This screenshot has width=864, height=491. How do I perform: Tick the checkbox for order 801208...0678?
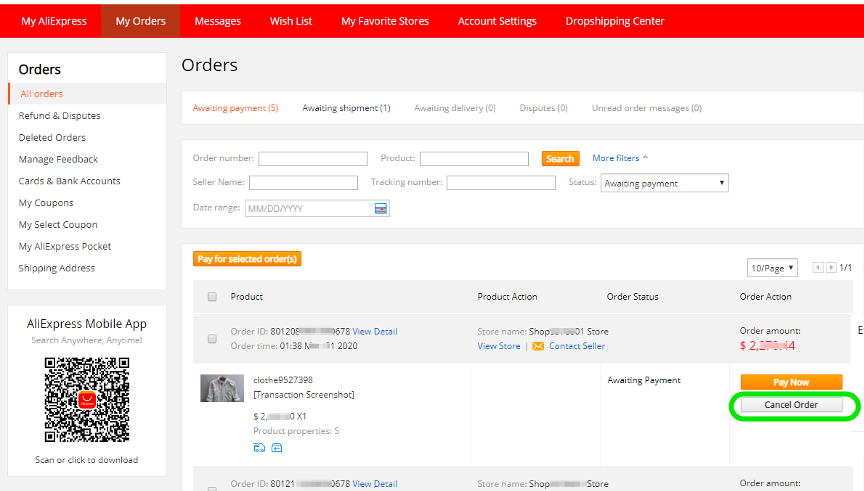(212, 338)
